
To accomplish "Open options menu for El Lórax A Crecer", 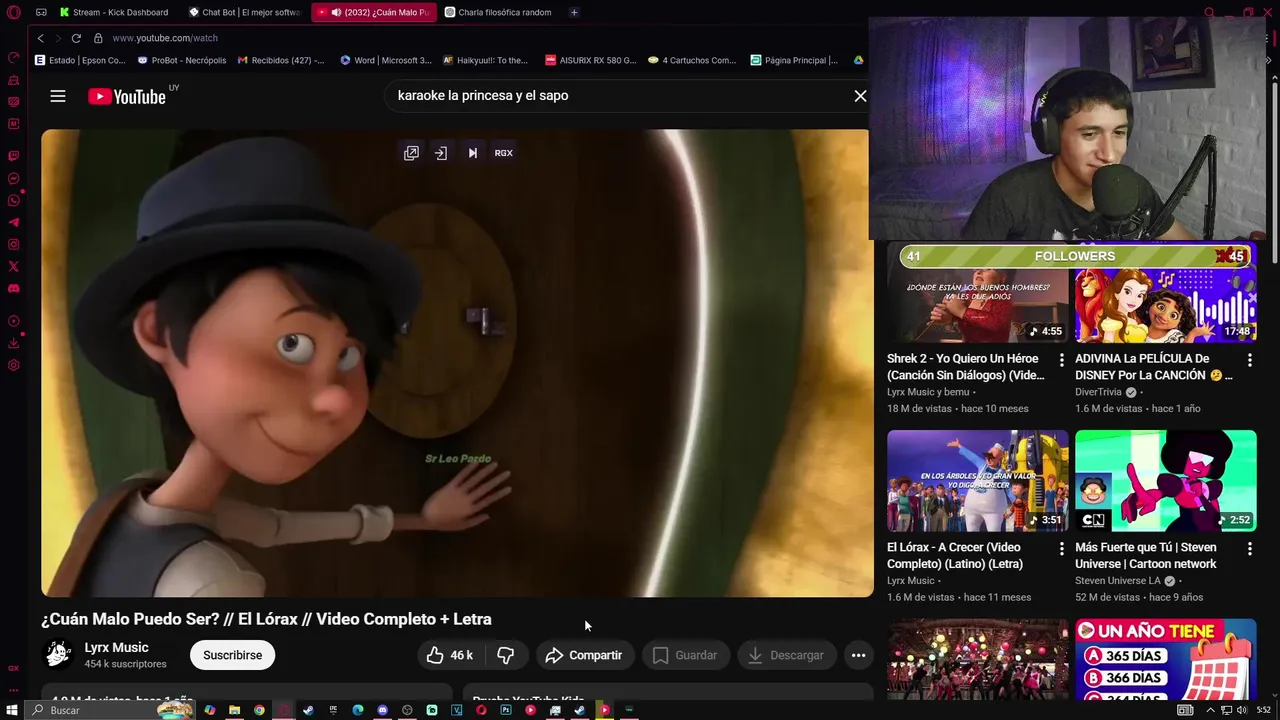I will click(1062, 548).
